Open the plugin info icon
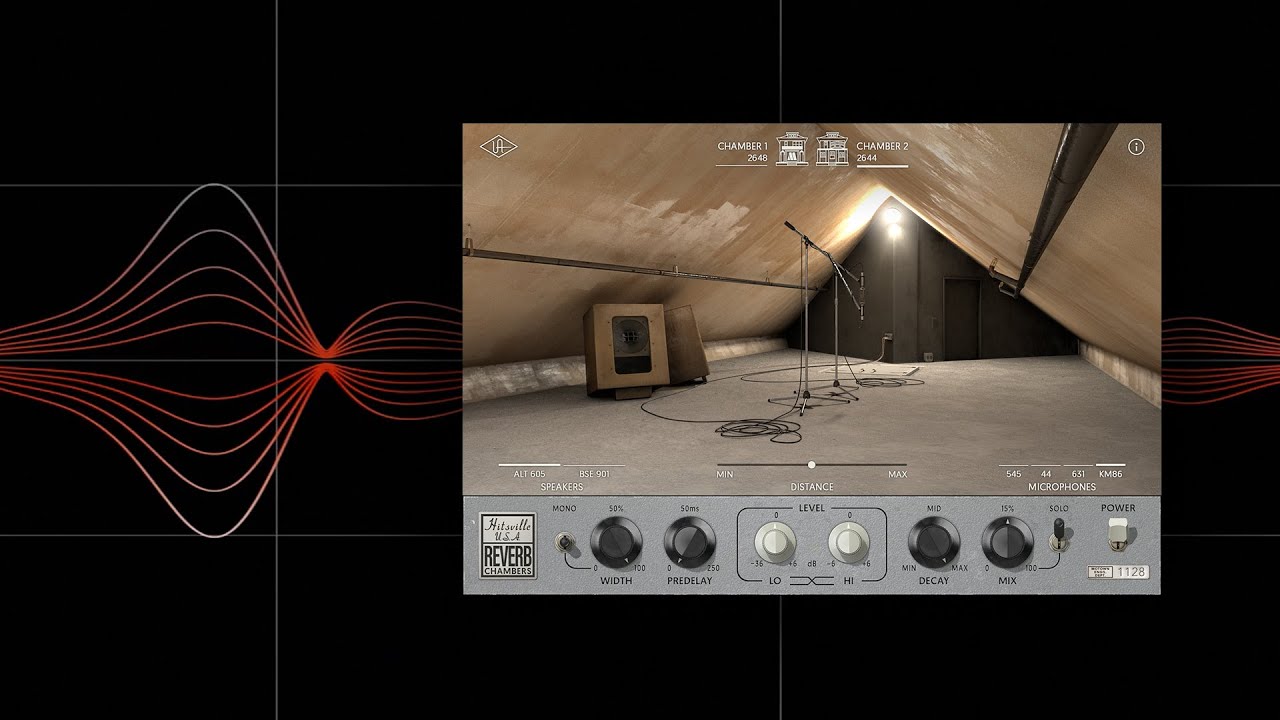Viewport: 1280px width, 720px height. pos(1136,147)
